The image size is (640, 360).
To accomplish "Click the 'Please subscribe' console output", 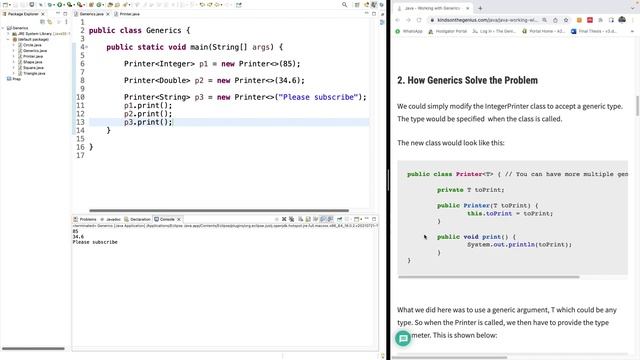I will (x=95, y=242).
